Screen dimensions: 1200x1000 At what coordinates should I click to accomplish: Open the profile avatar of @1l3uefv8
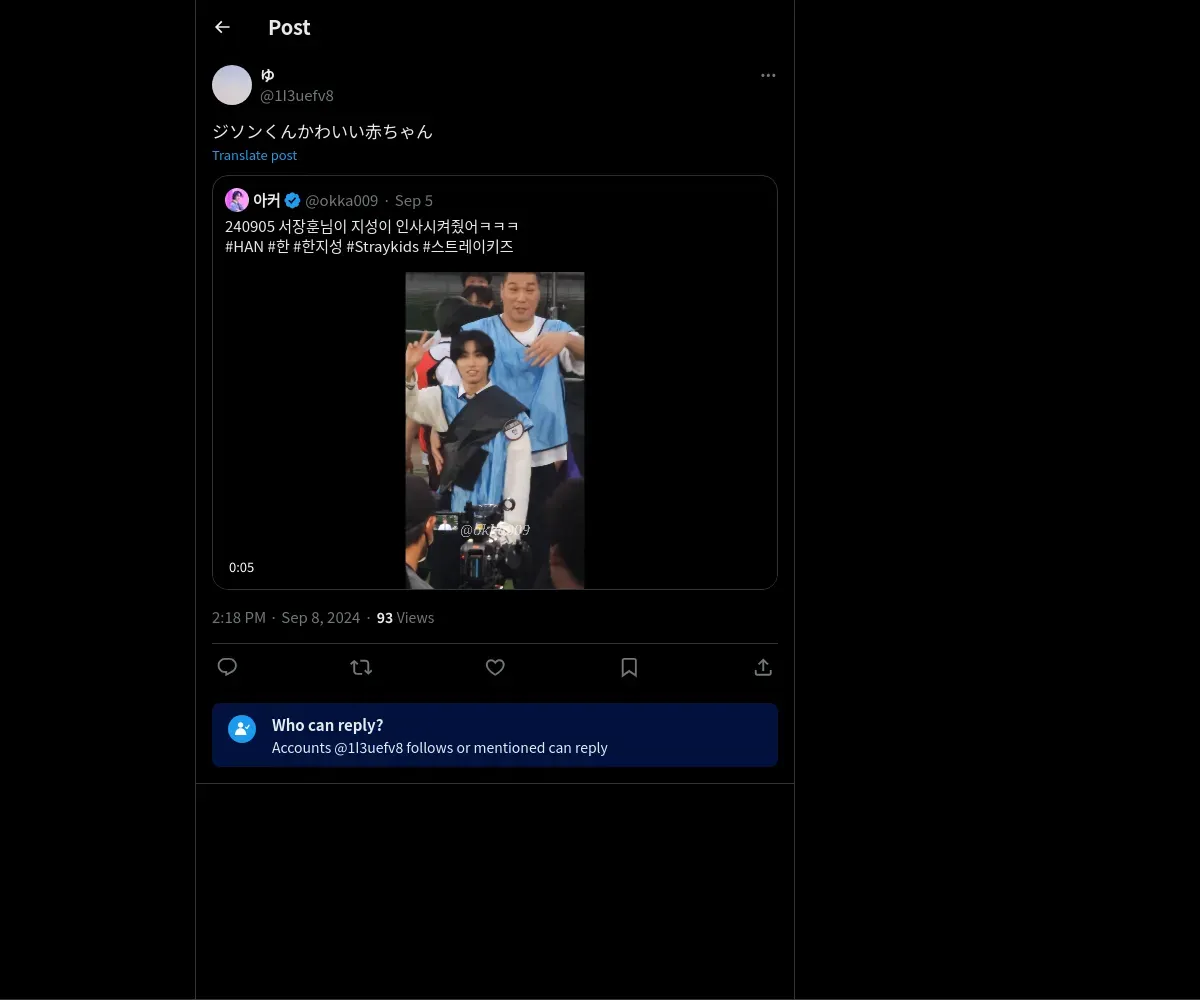tap(232, 85)
